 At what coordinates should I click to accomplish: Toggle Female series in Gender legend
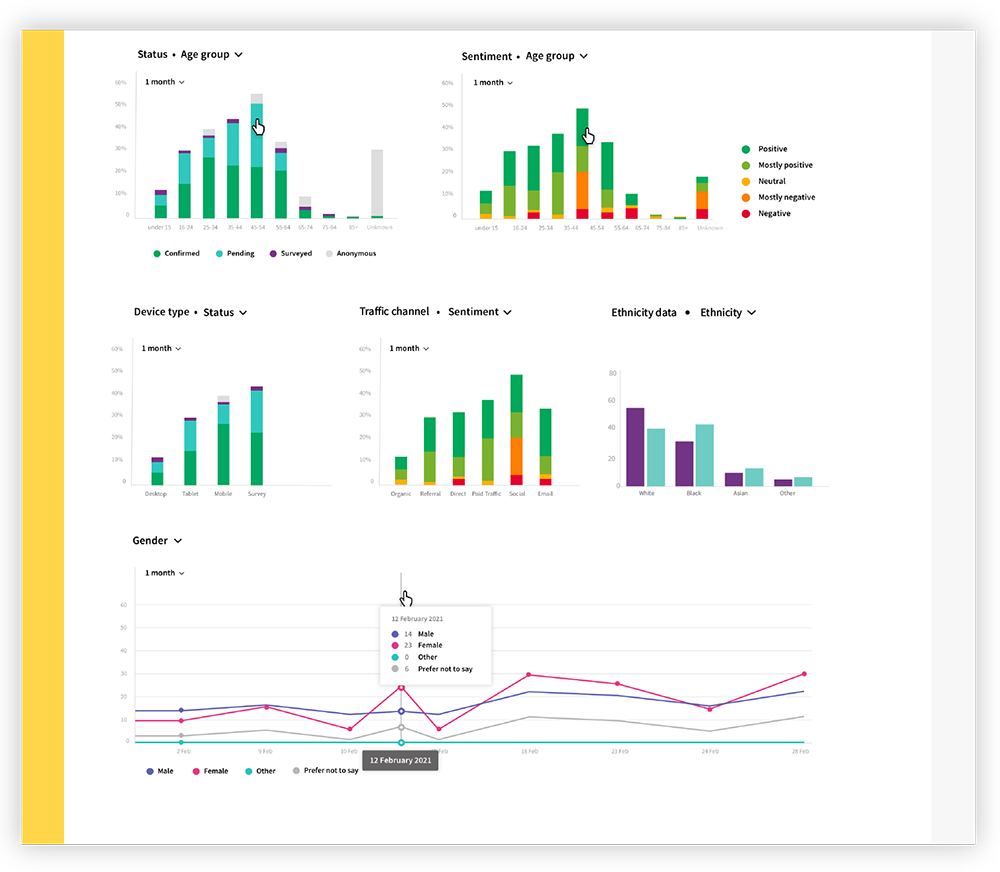click(210, 771)
